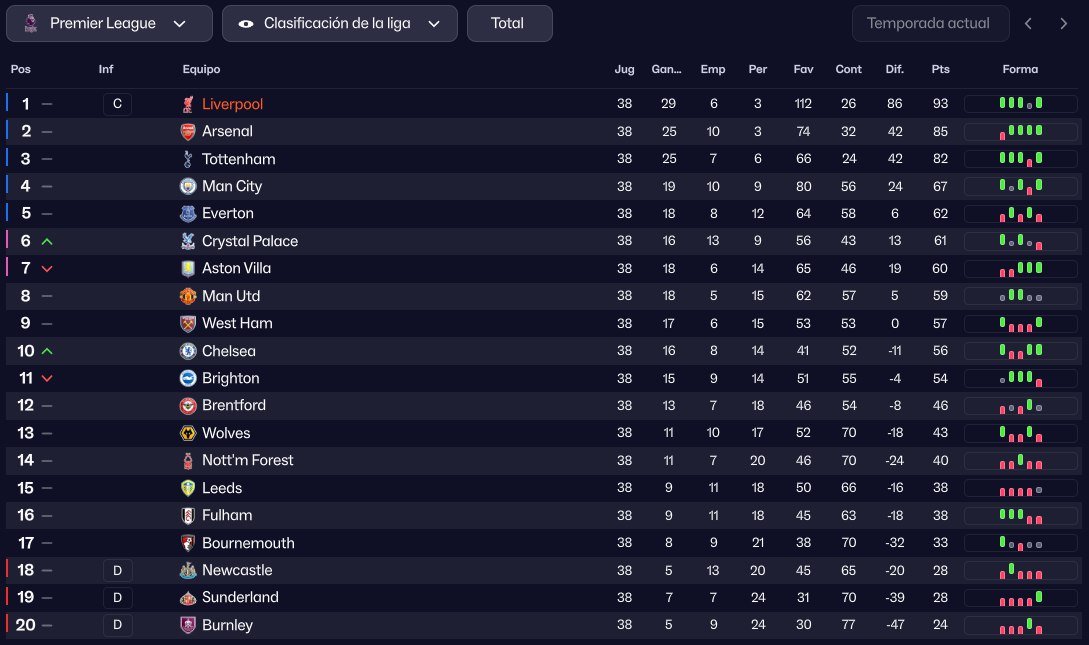Open the Everton team link

click(x=228, y=213)
